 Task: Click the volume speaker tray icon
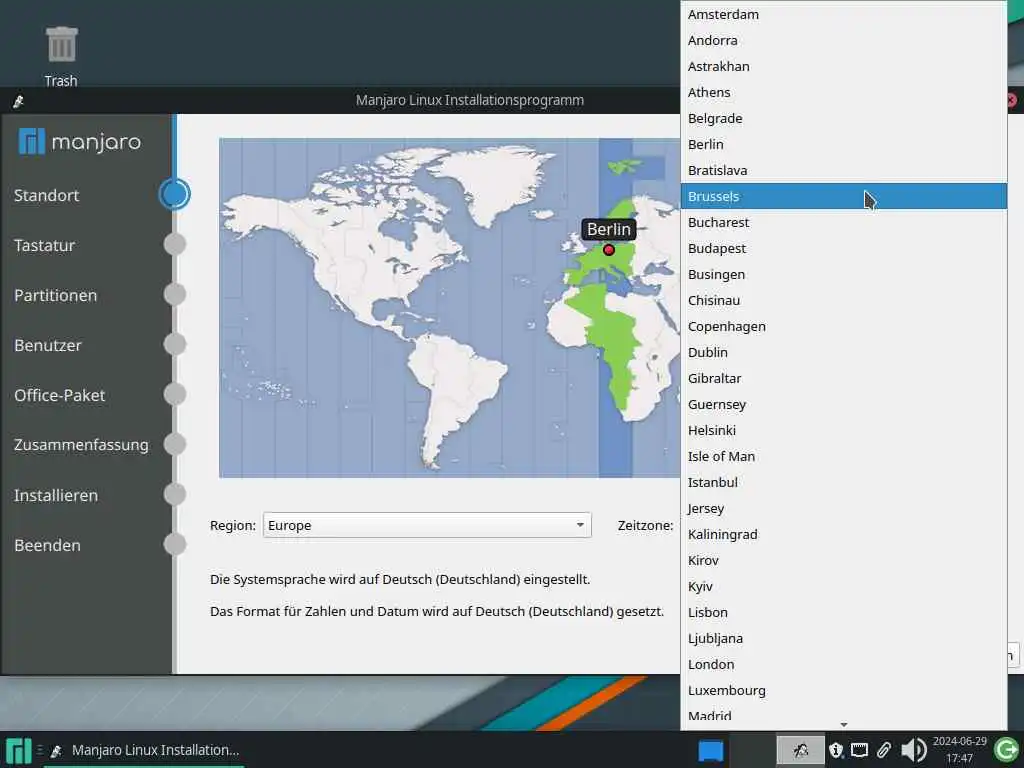913,750
